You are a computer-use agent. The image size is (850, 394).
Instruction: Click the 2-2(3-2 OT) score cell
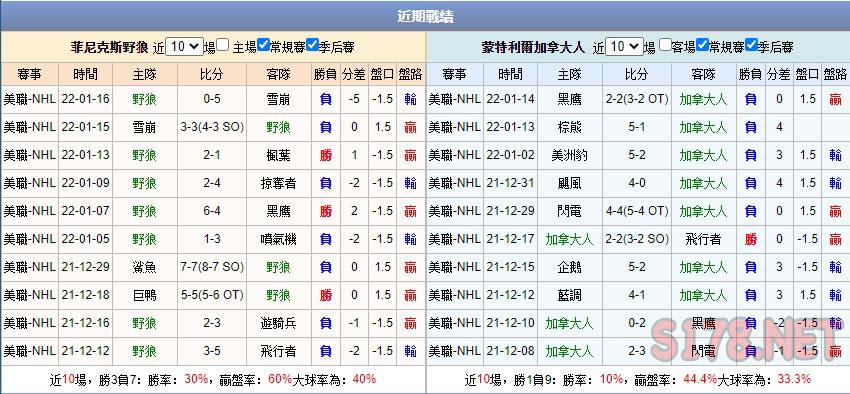click(637, 99)
